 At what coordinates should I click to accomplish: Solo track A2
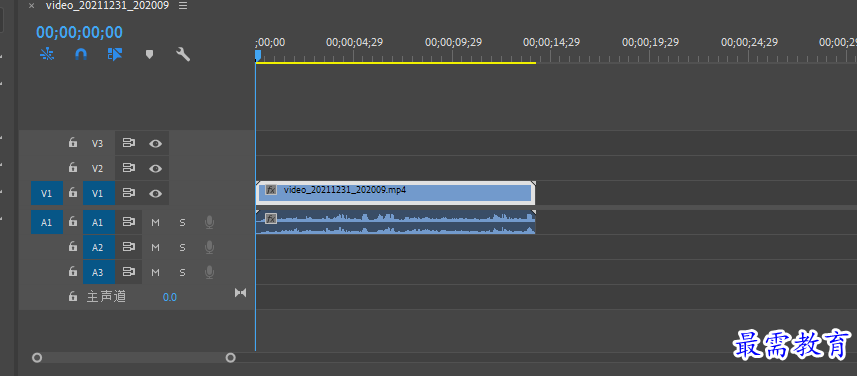183,248
